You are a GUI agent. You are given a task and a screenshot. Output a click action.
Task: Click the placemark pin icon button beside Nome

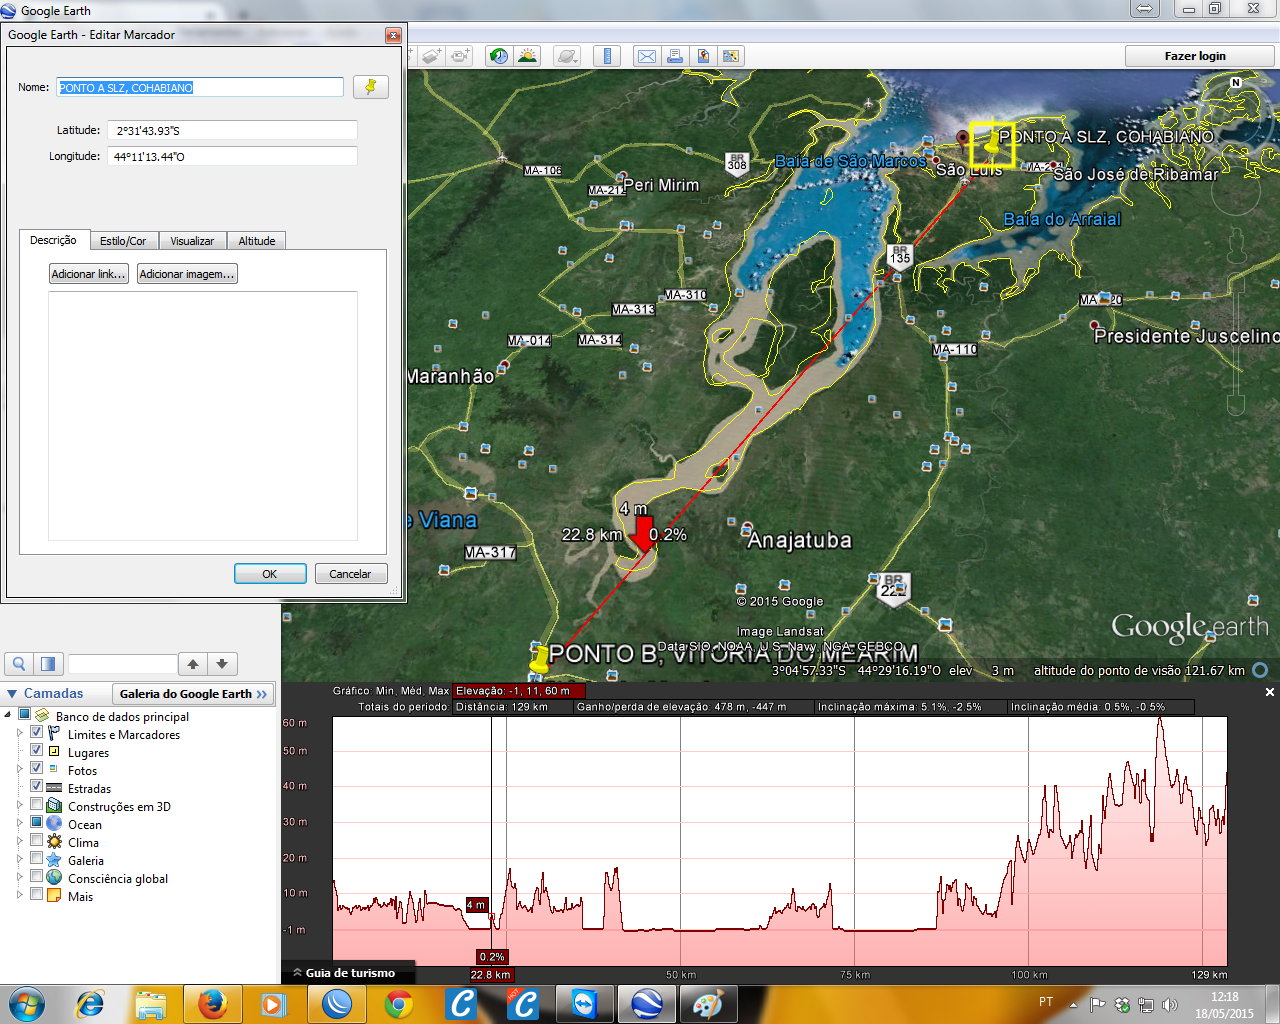[x=370, y=87]
